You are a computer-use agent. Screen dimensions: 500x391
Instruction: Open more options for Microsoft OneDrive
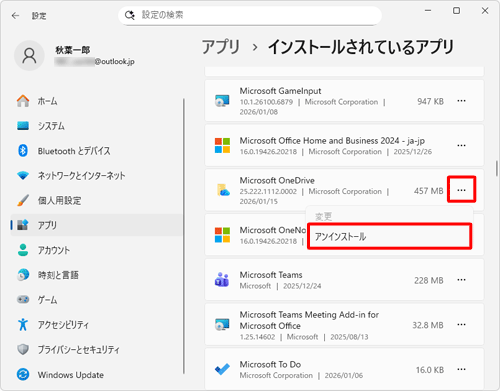(461, 190)
